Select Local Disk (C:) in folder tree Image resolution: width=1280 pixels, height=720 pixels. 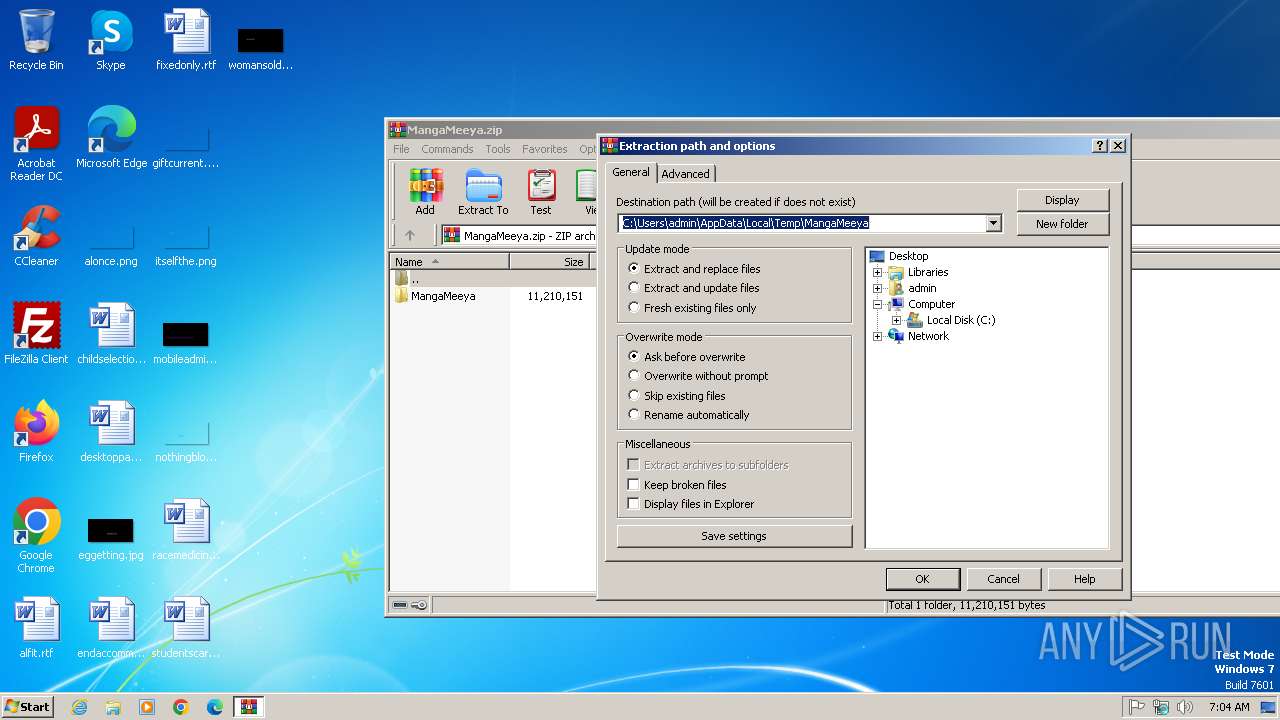pyautogui.click(x=951, y=320)
